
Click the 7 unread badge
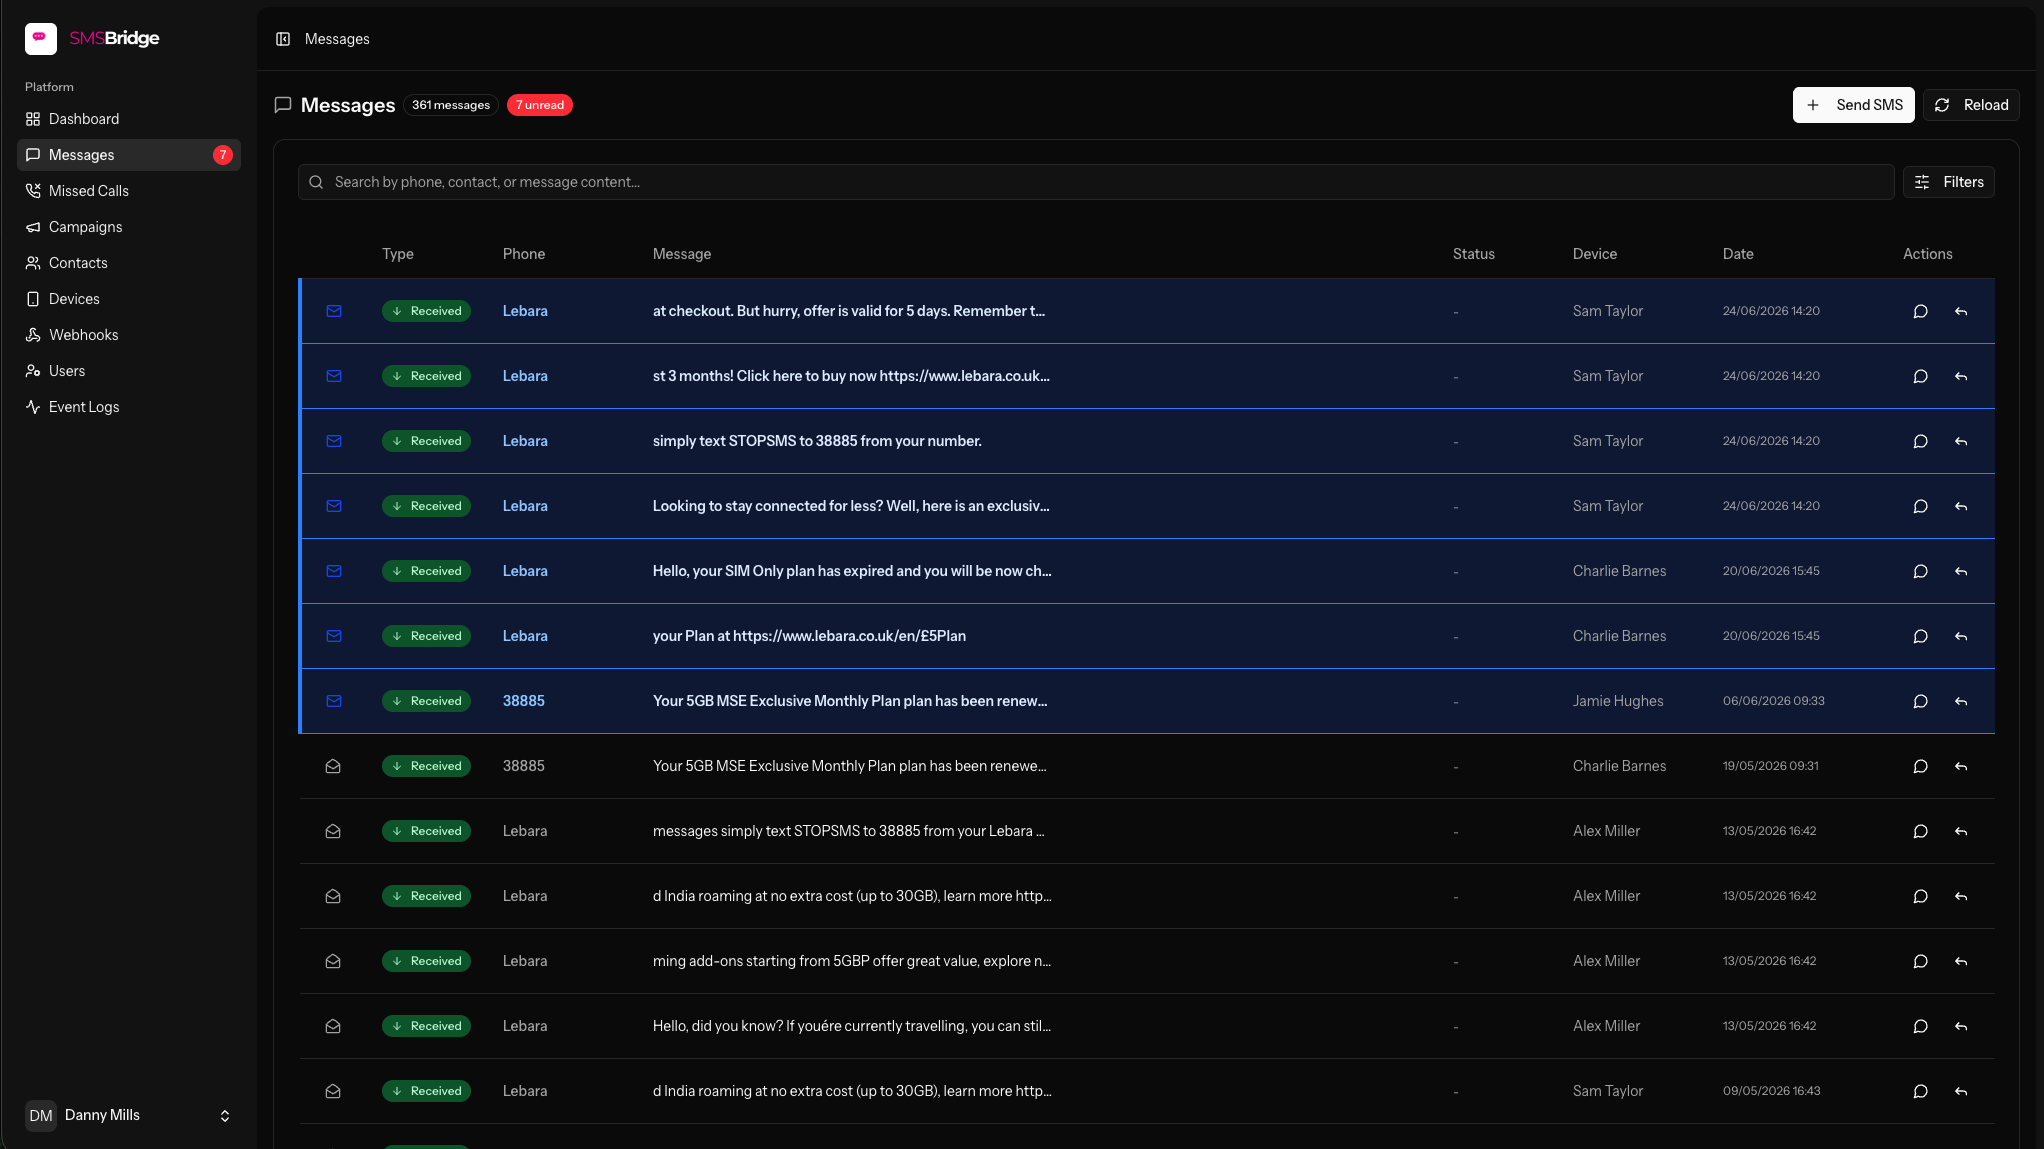(540, 105)
